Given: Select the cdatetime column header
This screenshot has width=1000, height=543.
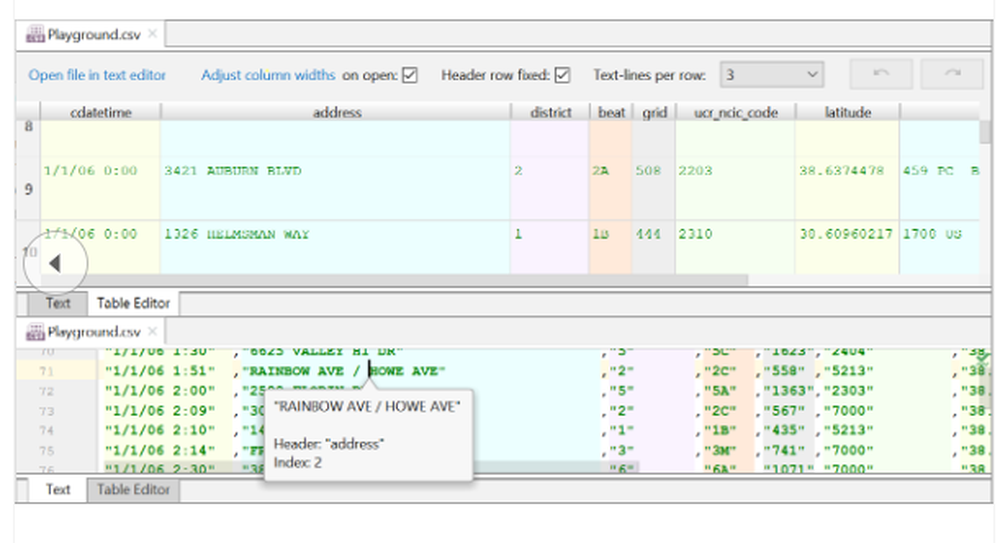Looking at the screenshot, I should [101, 112].
